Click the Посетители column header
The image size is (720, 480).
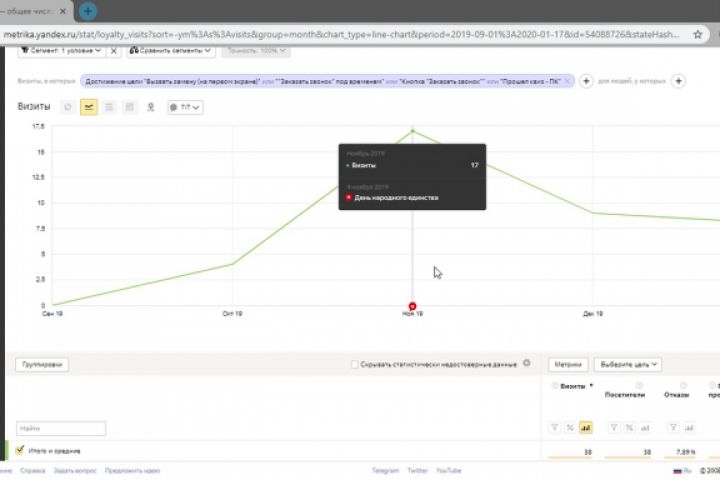[625, 395]
